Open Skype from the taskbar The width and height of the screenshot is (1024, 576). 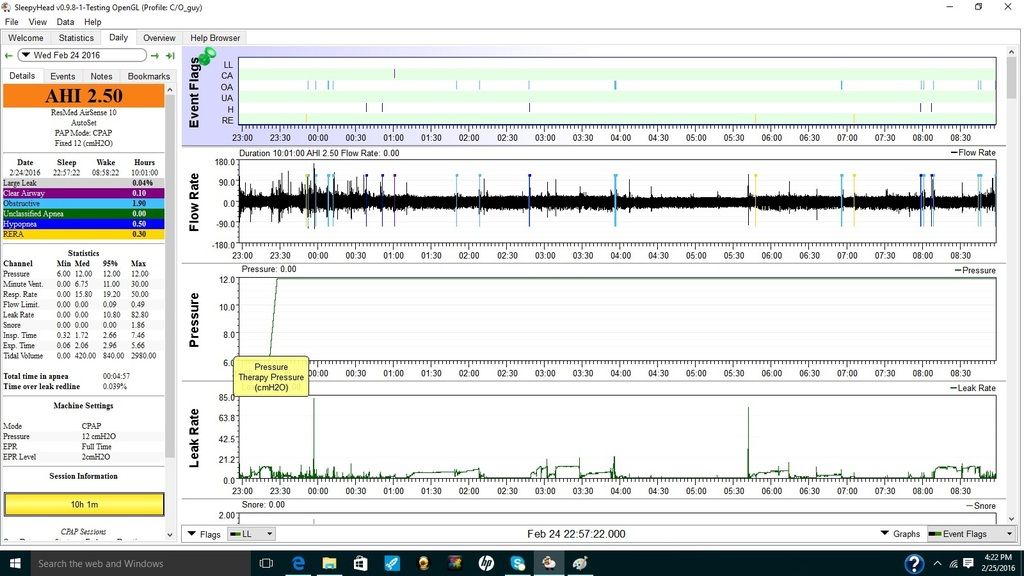tap(517, 563)
